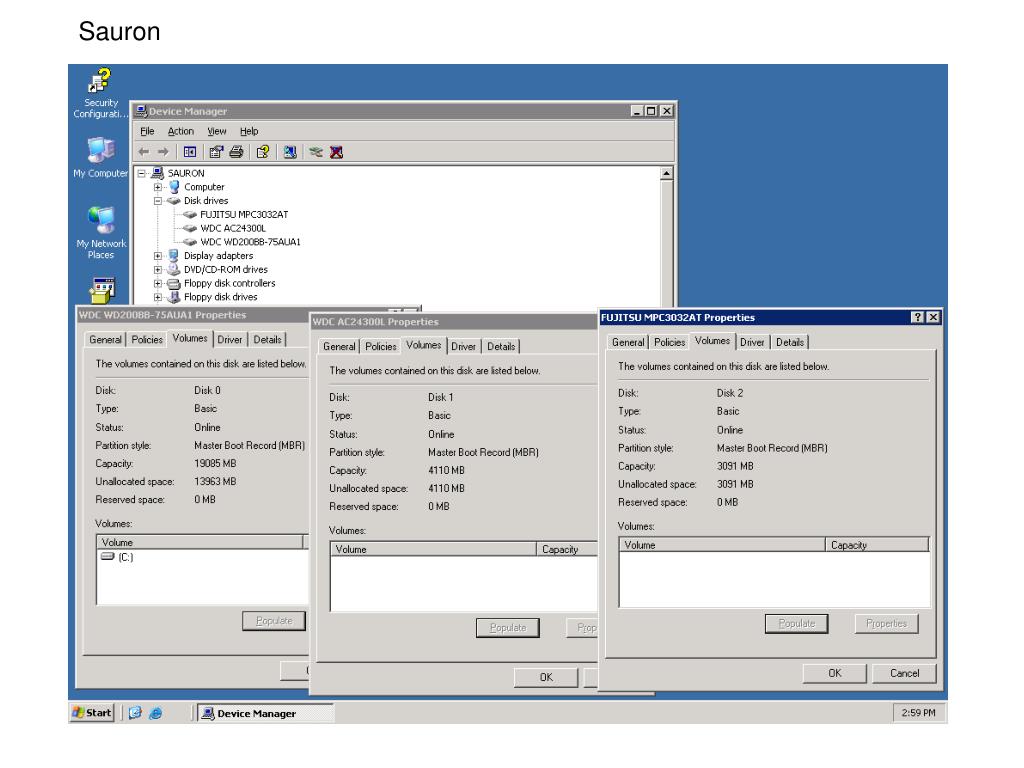Switch to General tab in WDC AC24300L Properties
1024x768 pixels.
[340, 347]
